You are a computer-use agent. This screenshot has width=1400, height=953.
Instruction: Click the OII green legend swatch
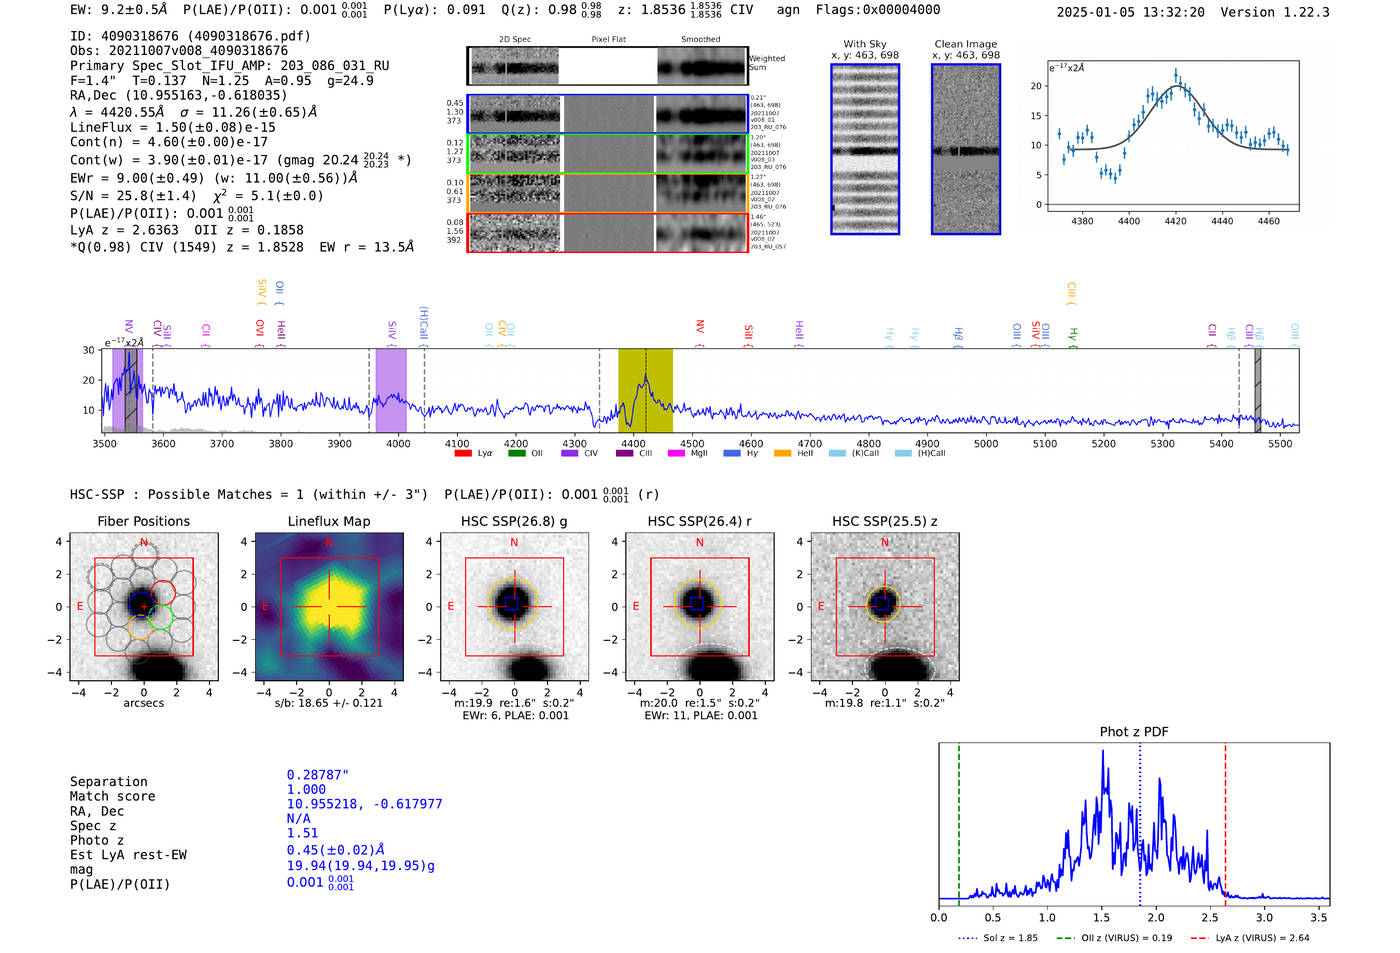pos(516,454)
